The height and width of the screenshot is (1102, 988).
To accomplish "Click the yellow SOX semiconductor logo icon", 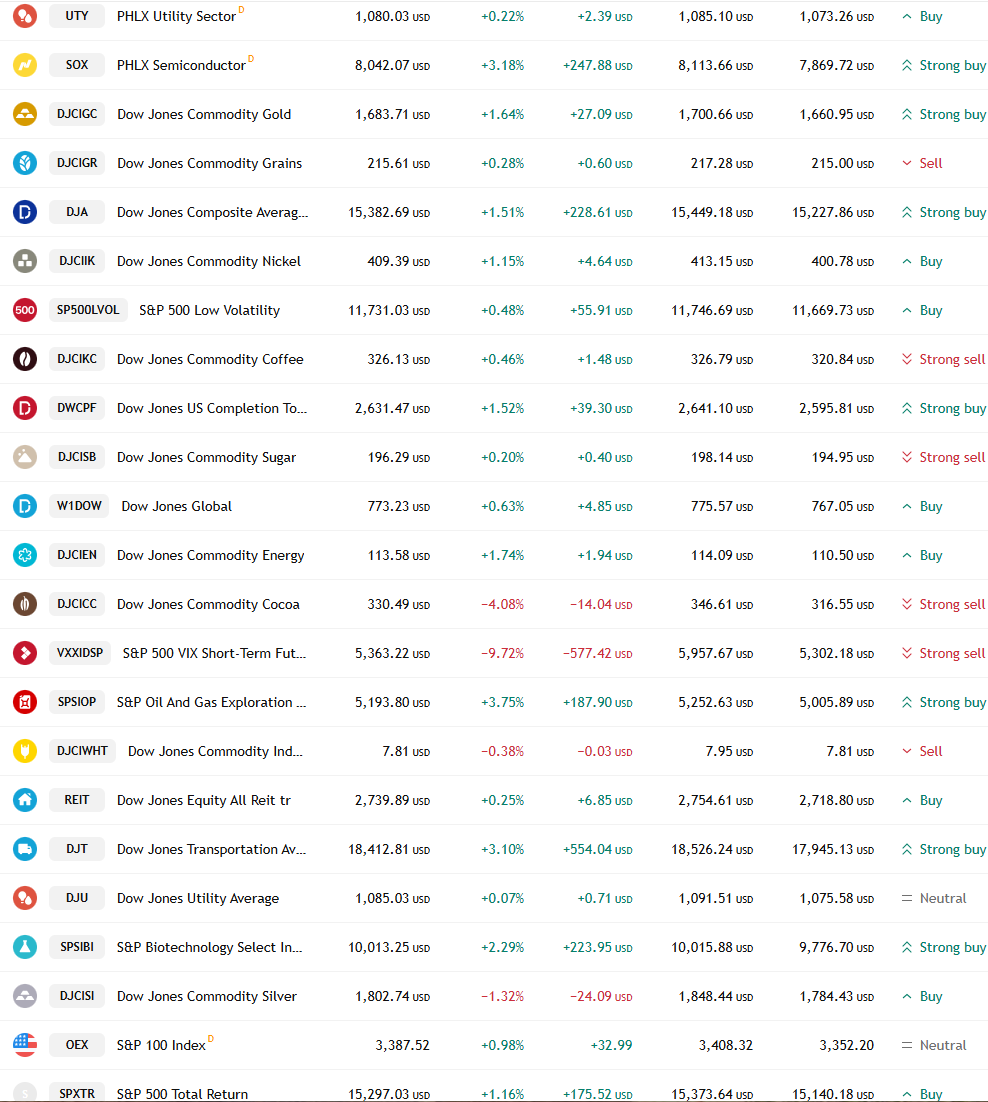I will (x=25, y=65).
